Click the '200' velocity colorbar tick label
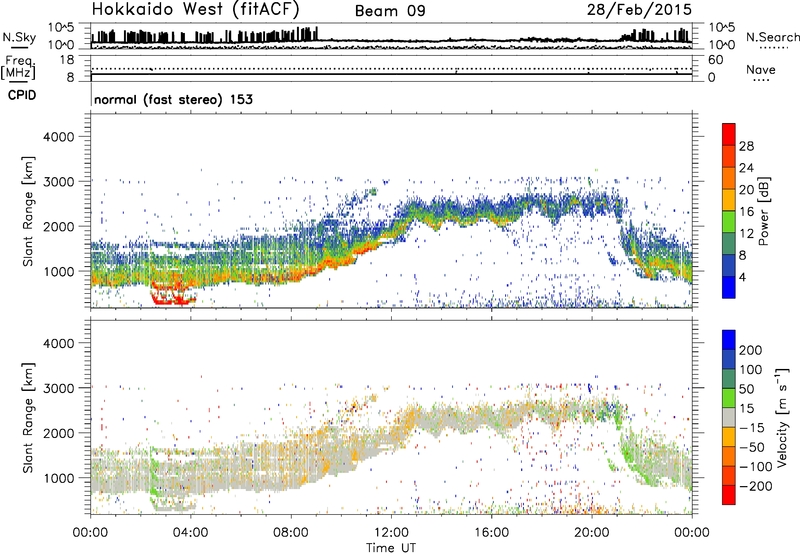Screen dimensions: 800x554 tap(751, 350)
